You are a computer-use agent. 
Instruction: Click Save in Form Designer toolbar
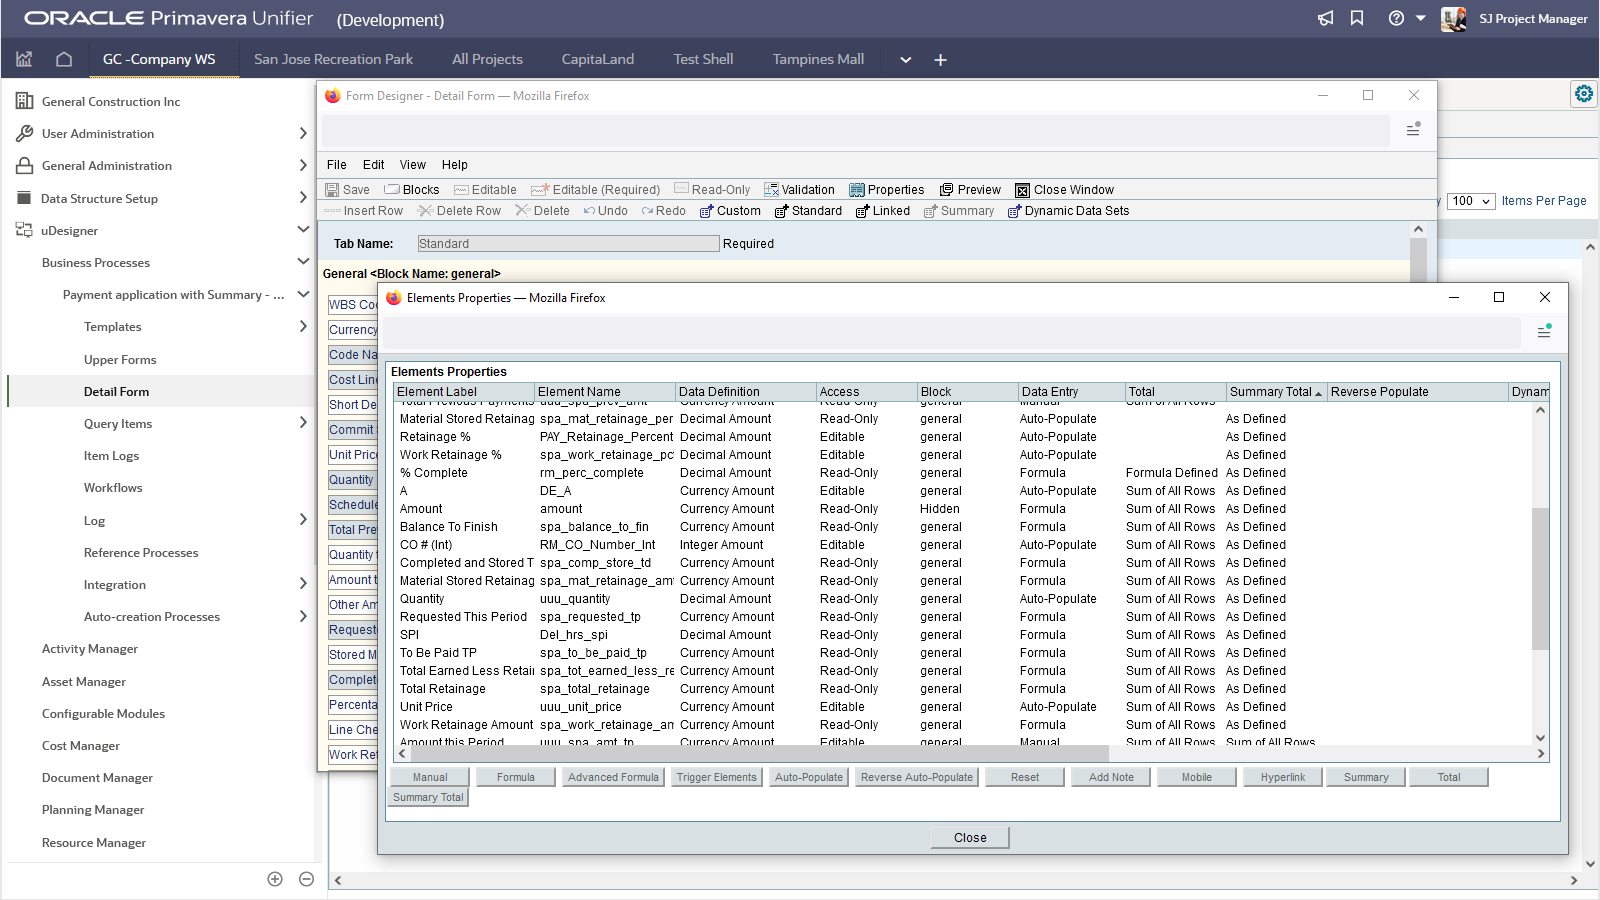(348, 190)
